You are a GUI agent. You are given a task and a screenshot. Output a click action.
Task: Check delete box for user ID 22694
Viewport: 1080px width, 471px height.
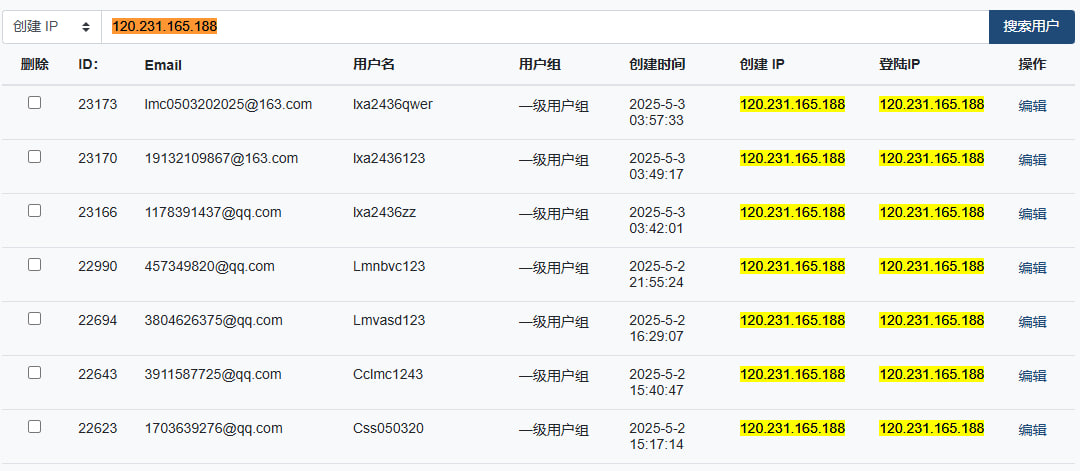tap(34, 319)
